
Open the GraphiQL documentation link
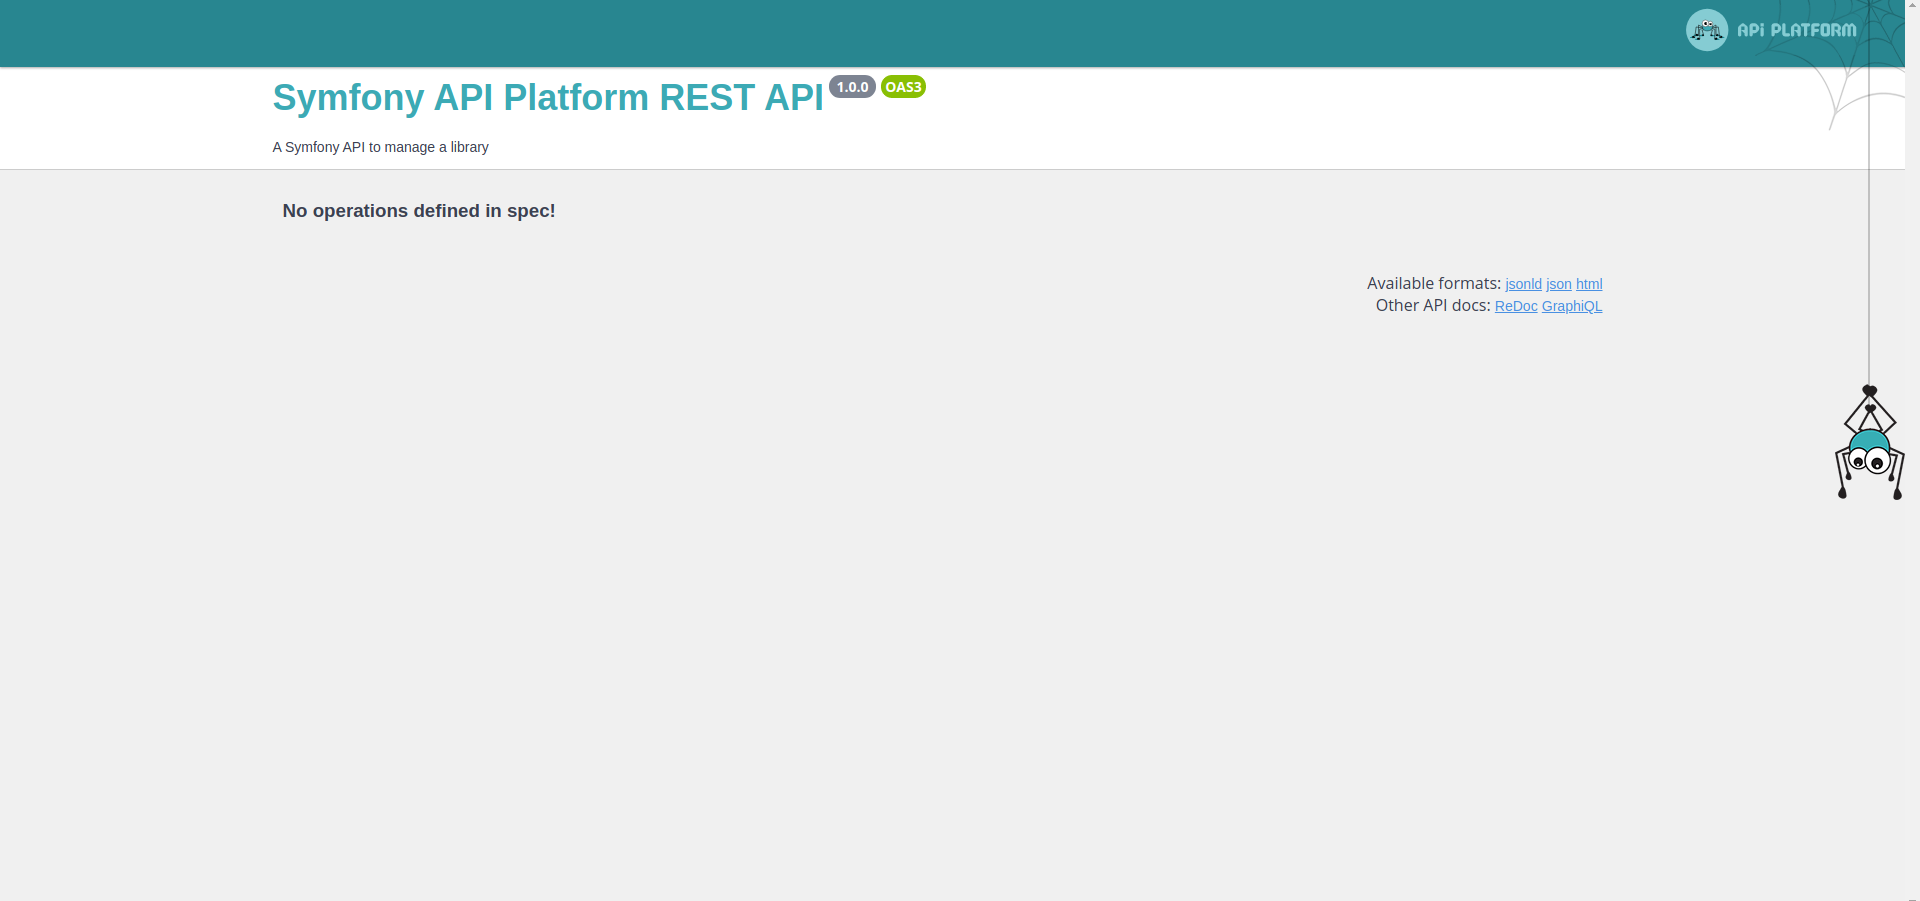click(1571, 306)
